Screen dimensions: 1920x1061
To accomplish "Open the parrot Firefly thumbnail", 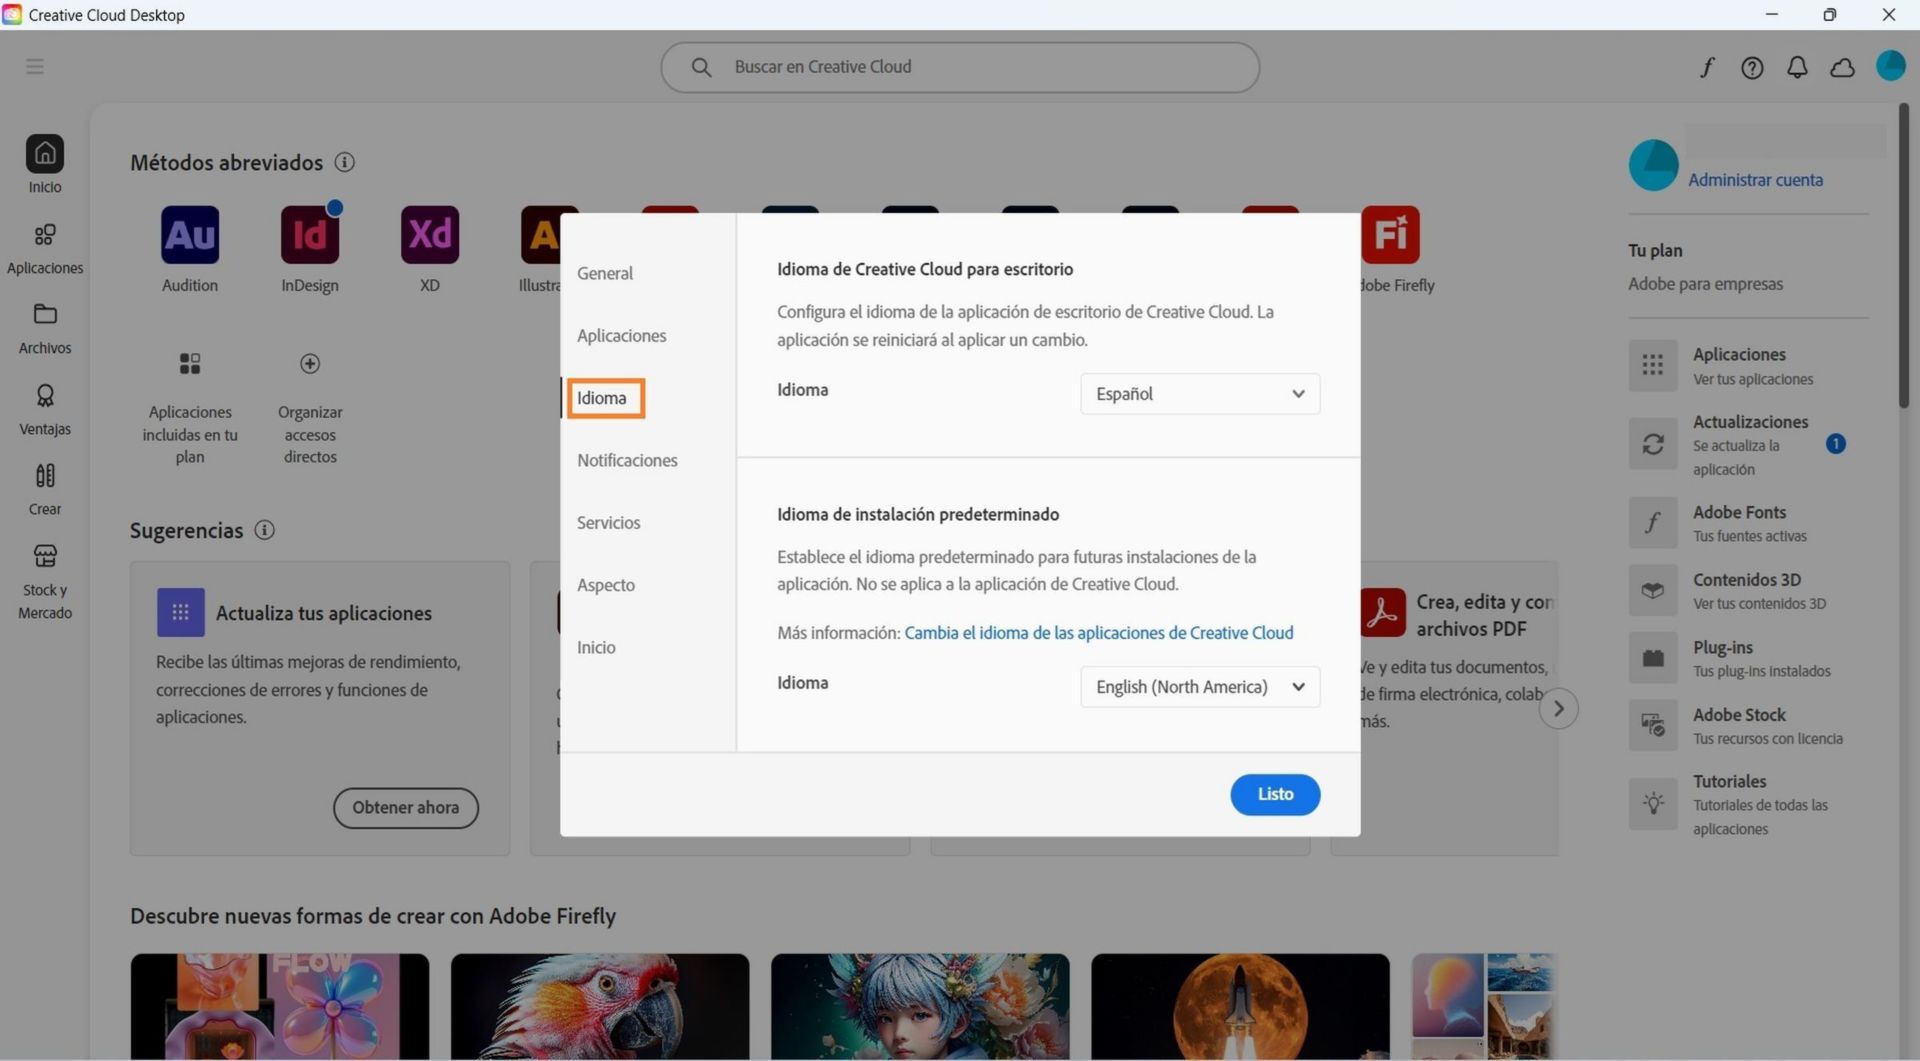I will click(600, 1006).
